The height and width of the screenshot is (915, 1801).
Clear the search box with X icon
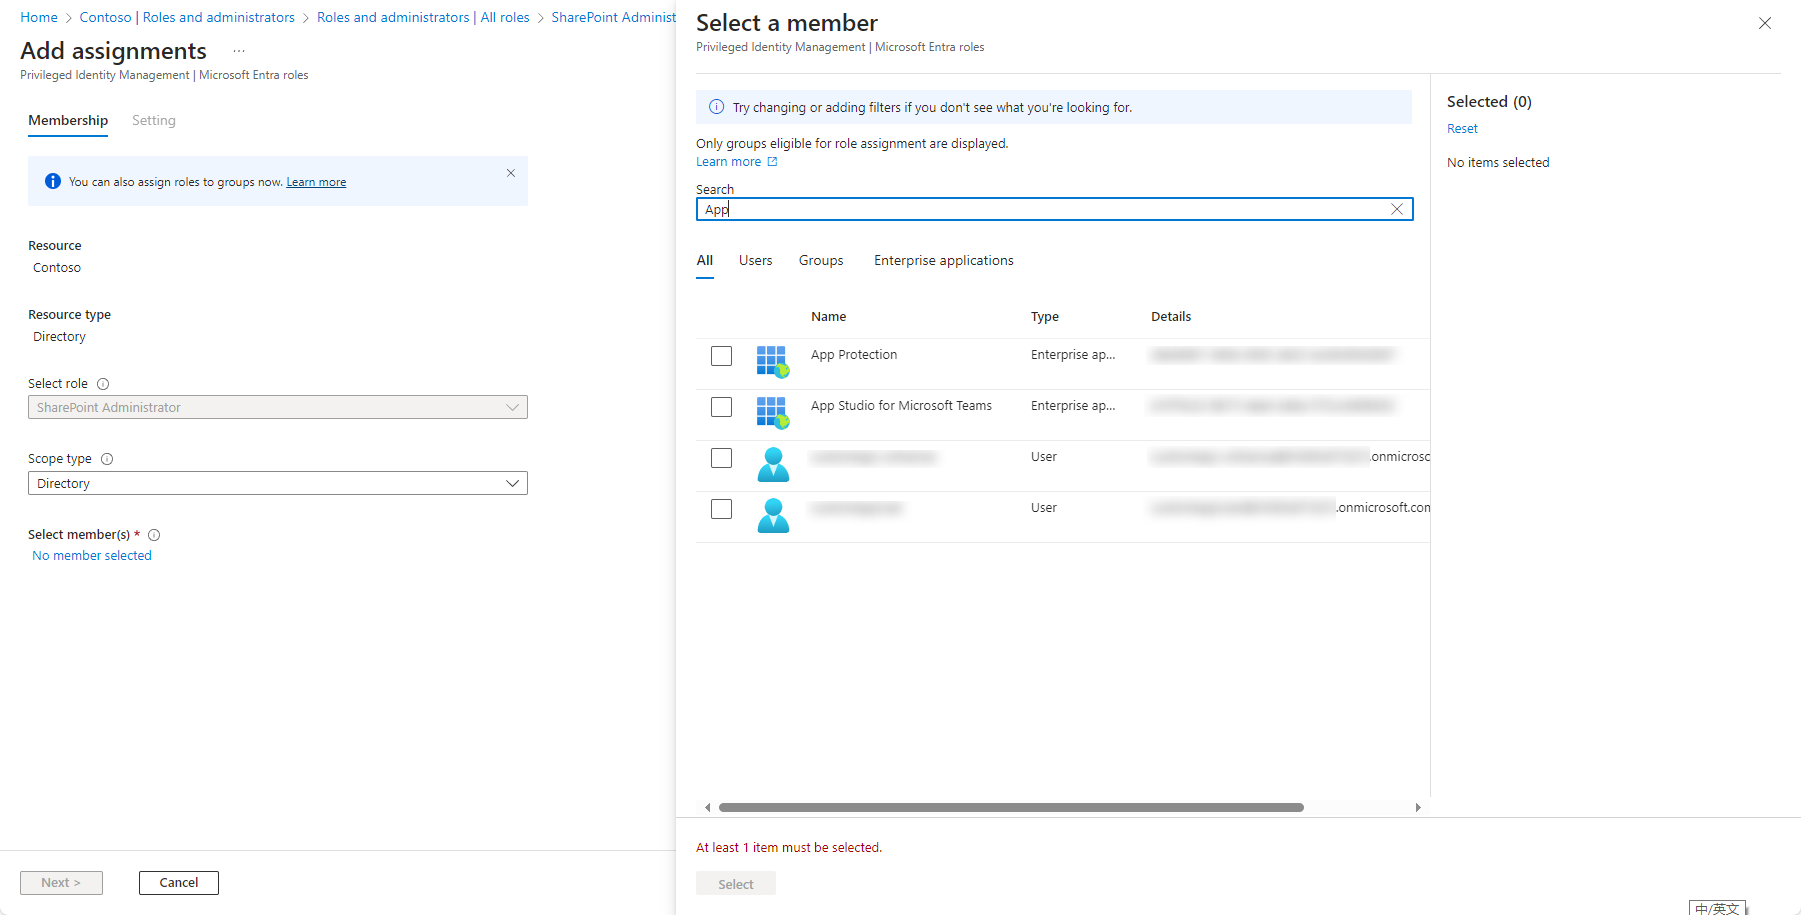coord(1397,209)
